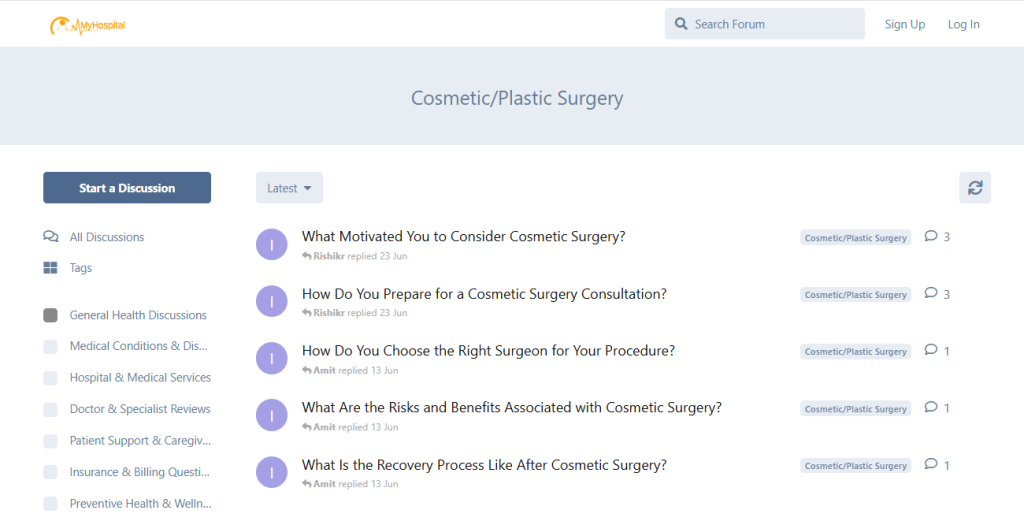Select the Hospital & Medical Services tag
This screenshot has width=1024, height=525.
(140, 378)
